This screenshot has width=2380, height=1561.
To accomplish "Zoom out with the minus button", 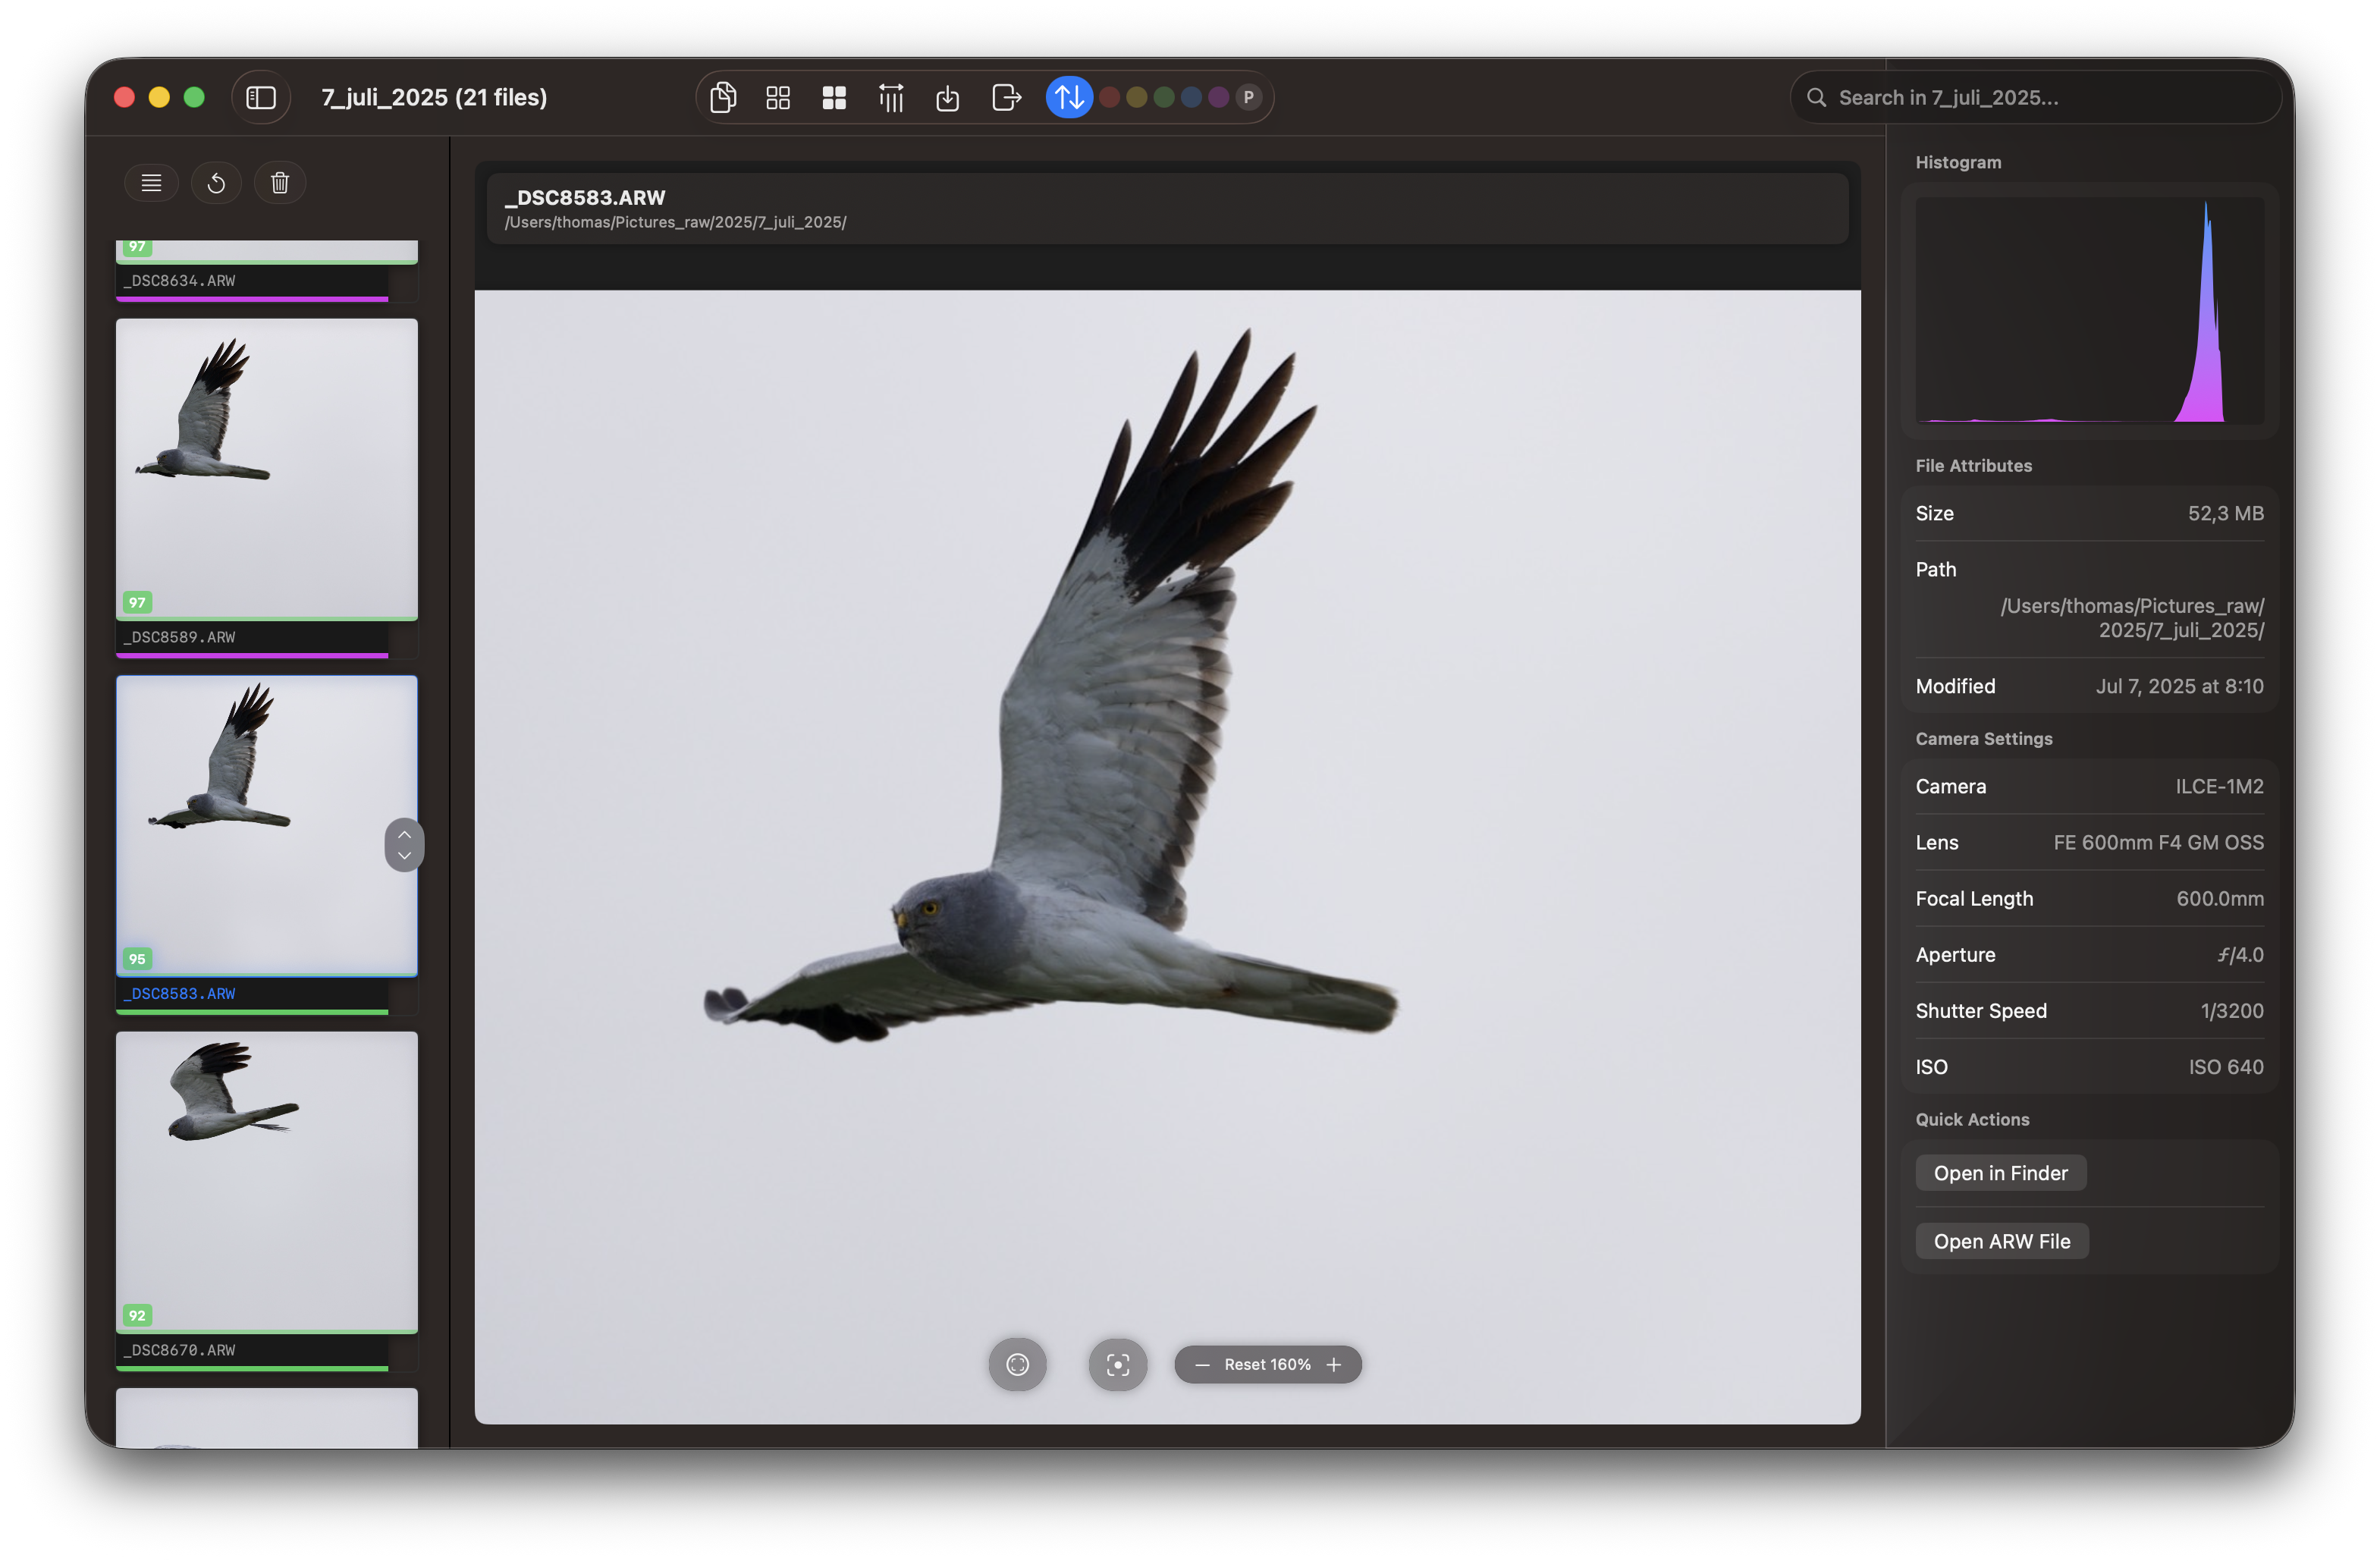I will 1202,1364.
